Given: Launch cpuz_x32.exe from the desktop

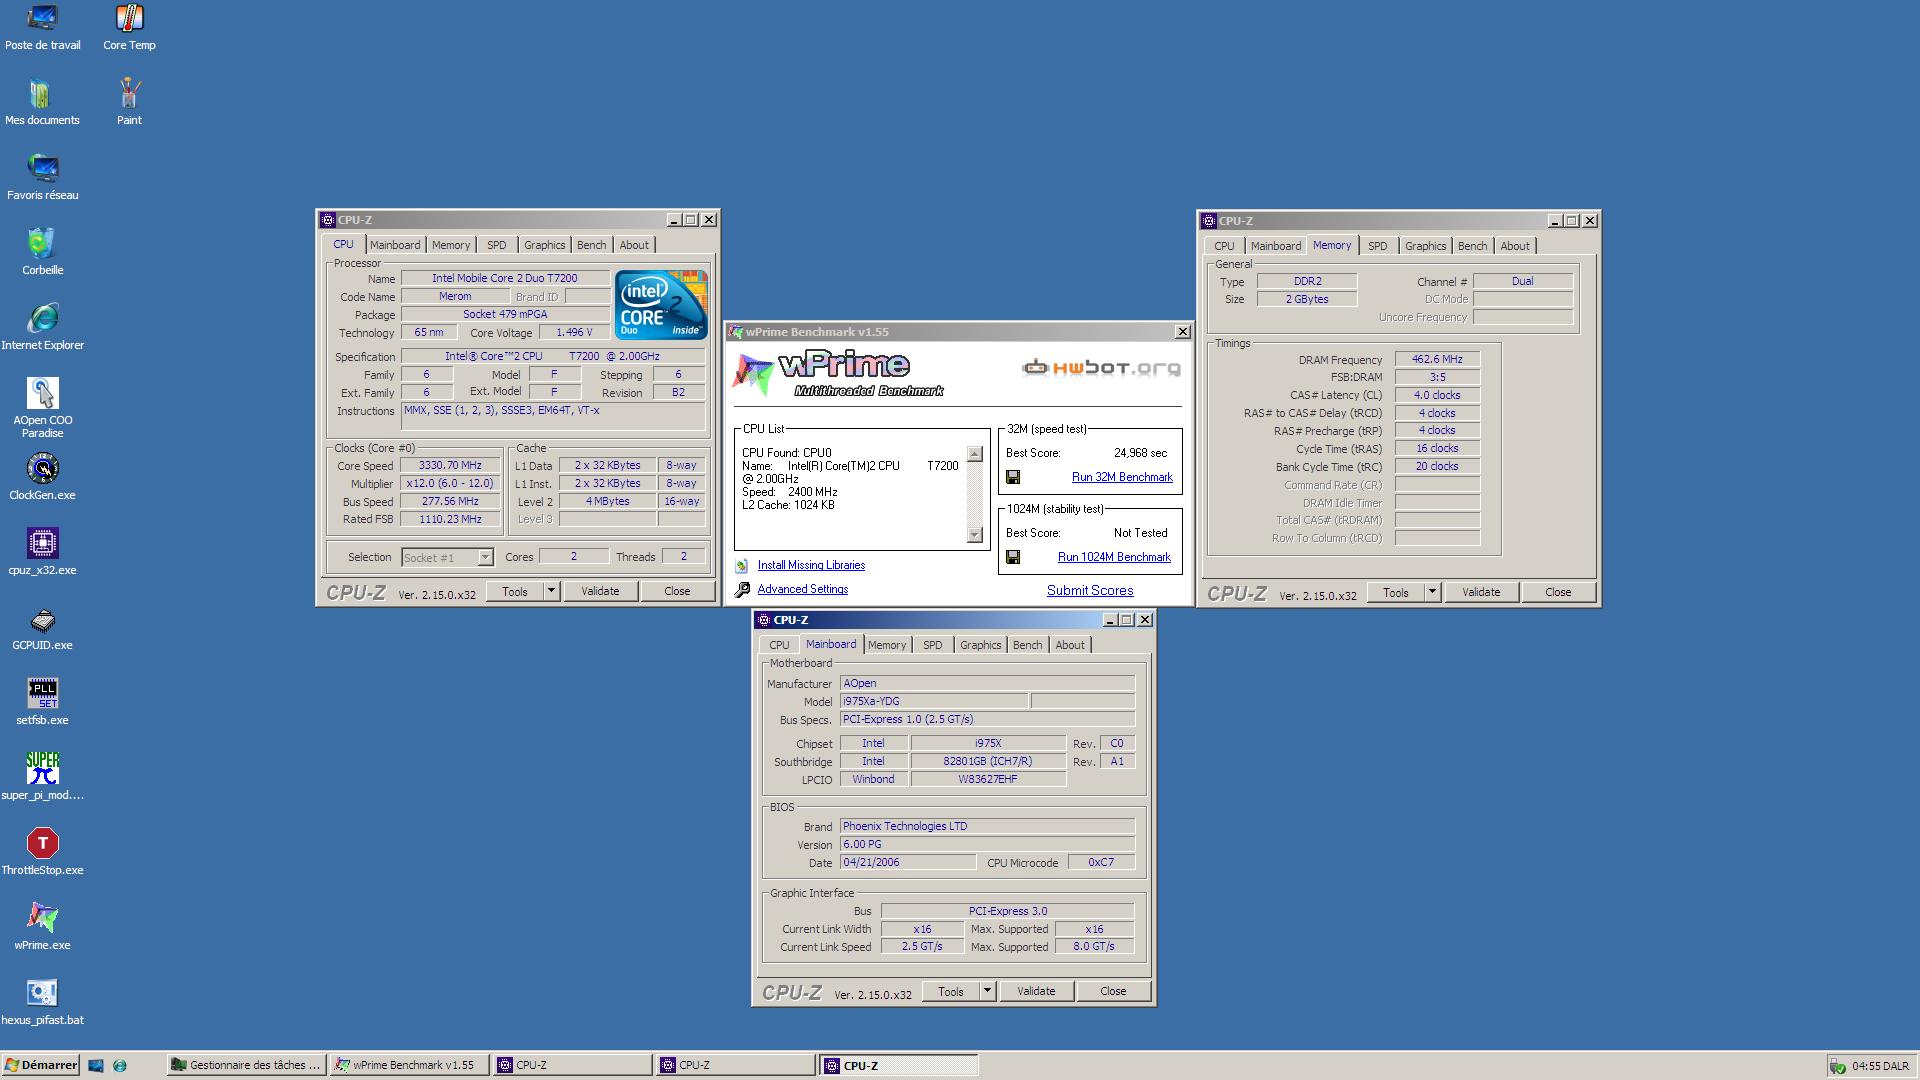Looking at the screenshot, I should click(42, 552).
